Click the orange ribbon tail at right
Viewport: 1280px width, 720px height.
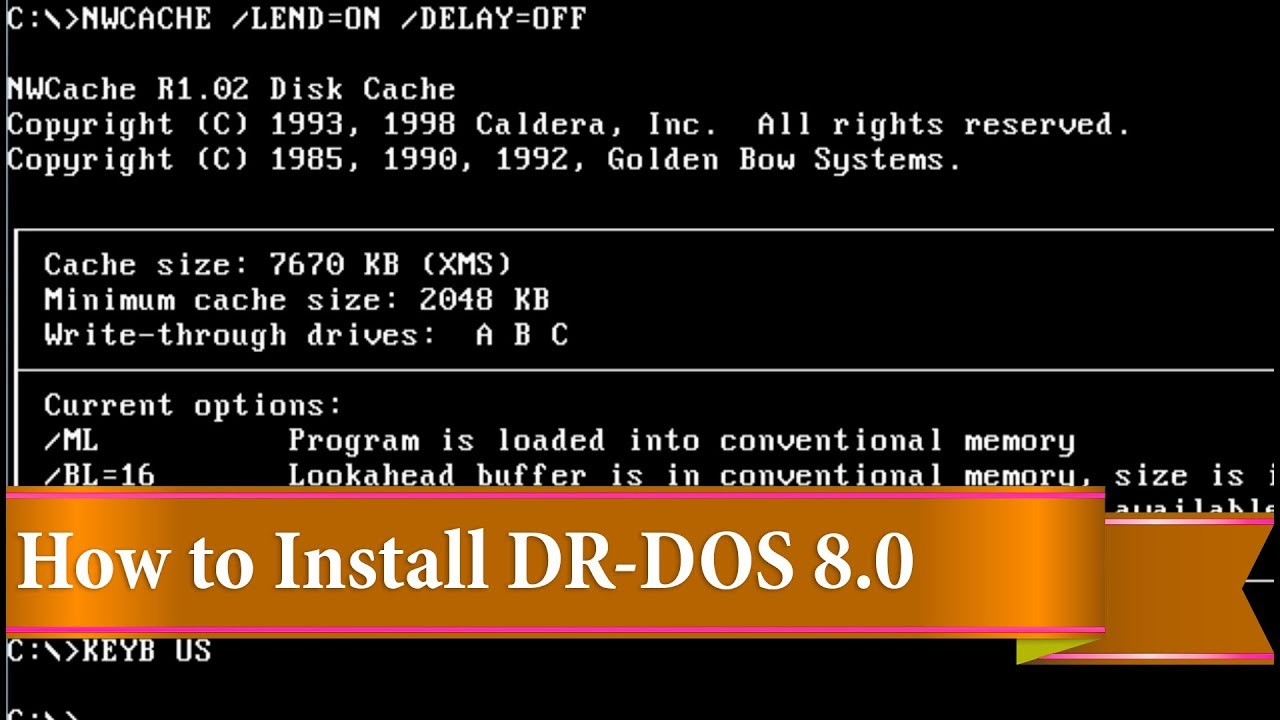coord(1190,590)
